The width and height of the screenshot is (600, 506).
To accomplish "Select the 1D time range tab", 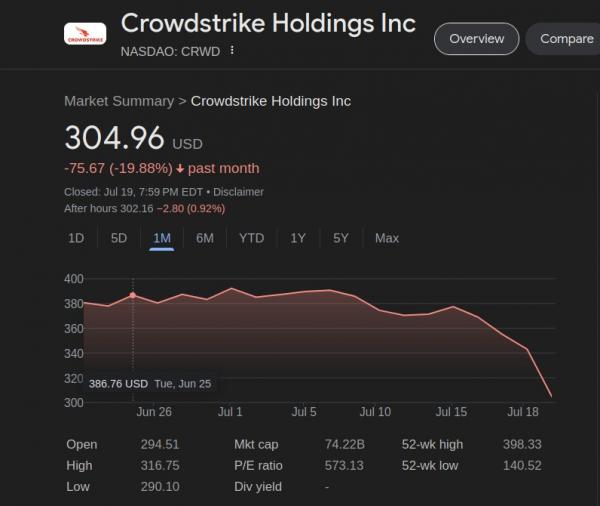I will tap(76, 238).
